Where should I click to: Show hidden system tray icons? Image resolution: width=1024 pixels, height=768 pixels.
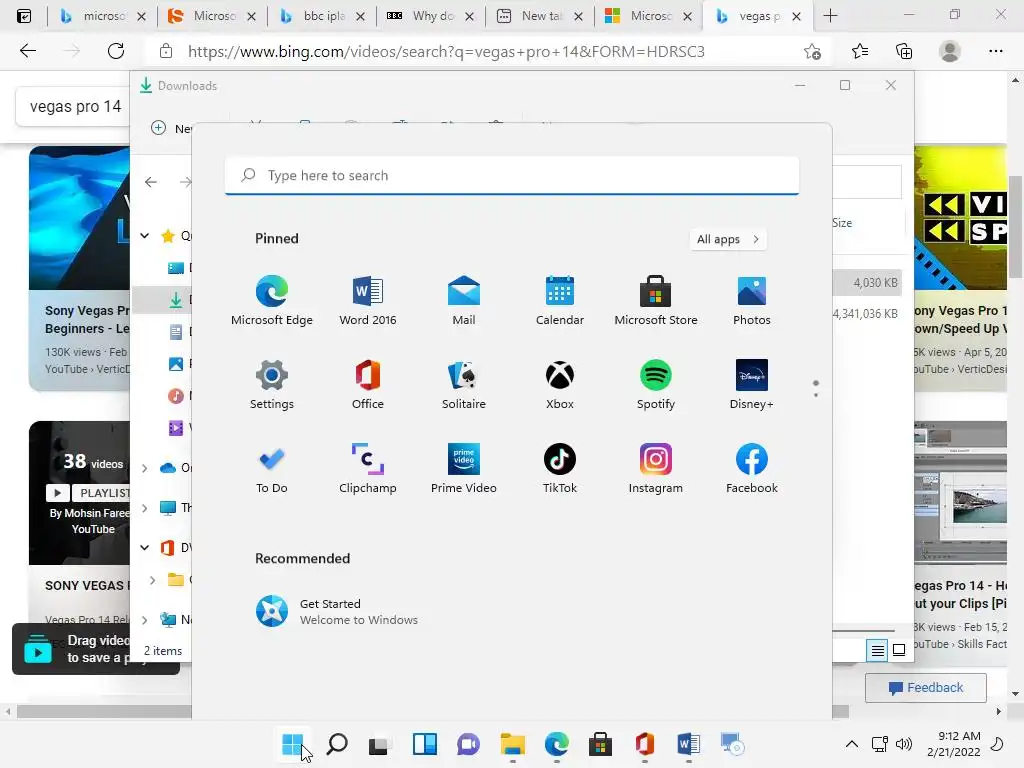coord(852,744)
